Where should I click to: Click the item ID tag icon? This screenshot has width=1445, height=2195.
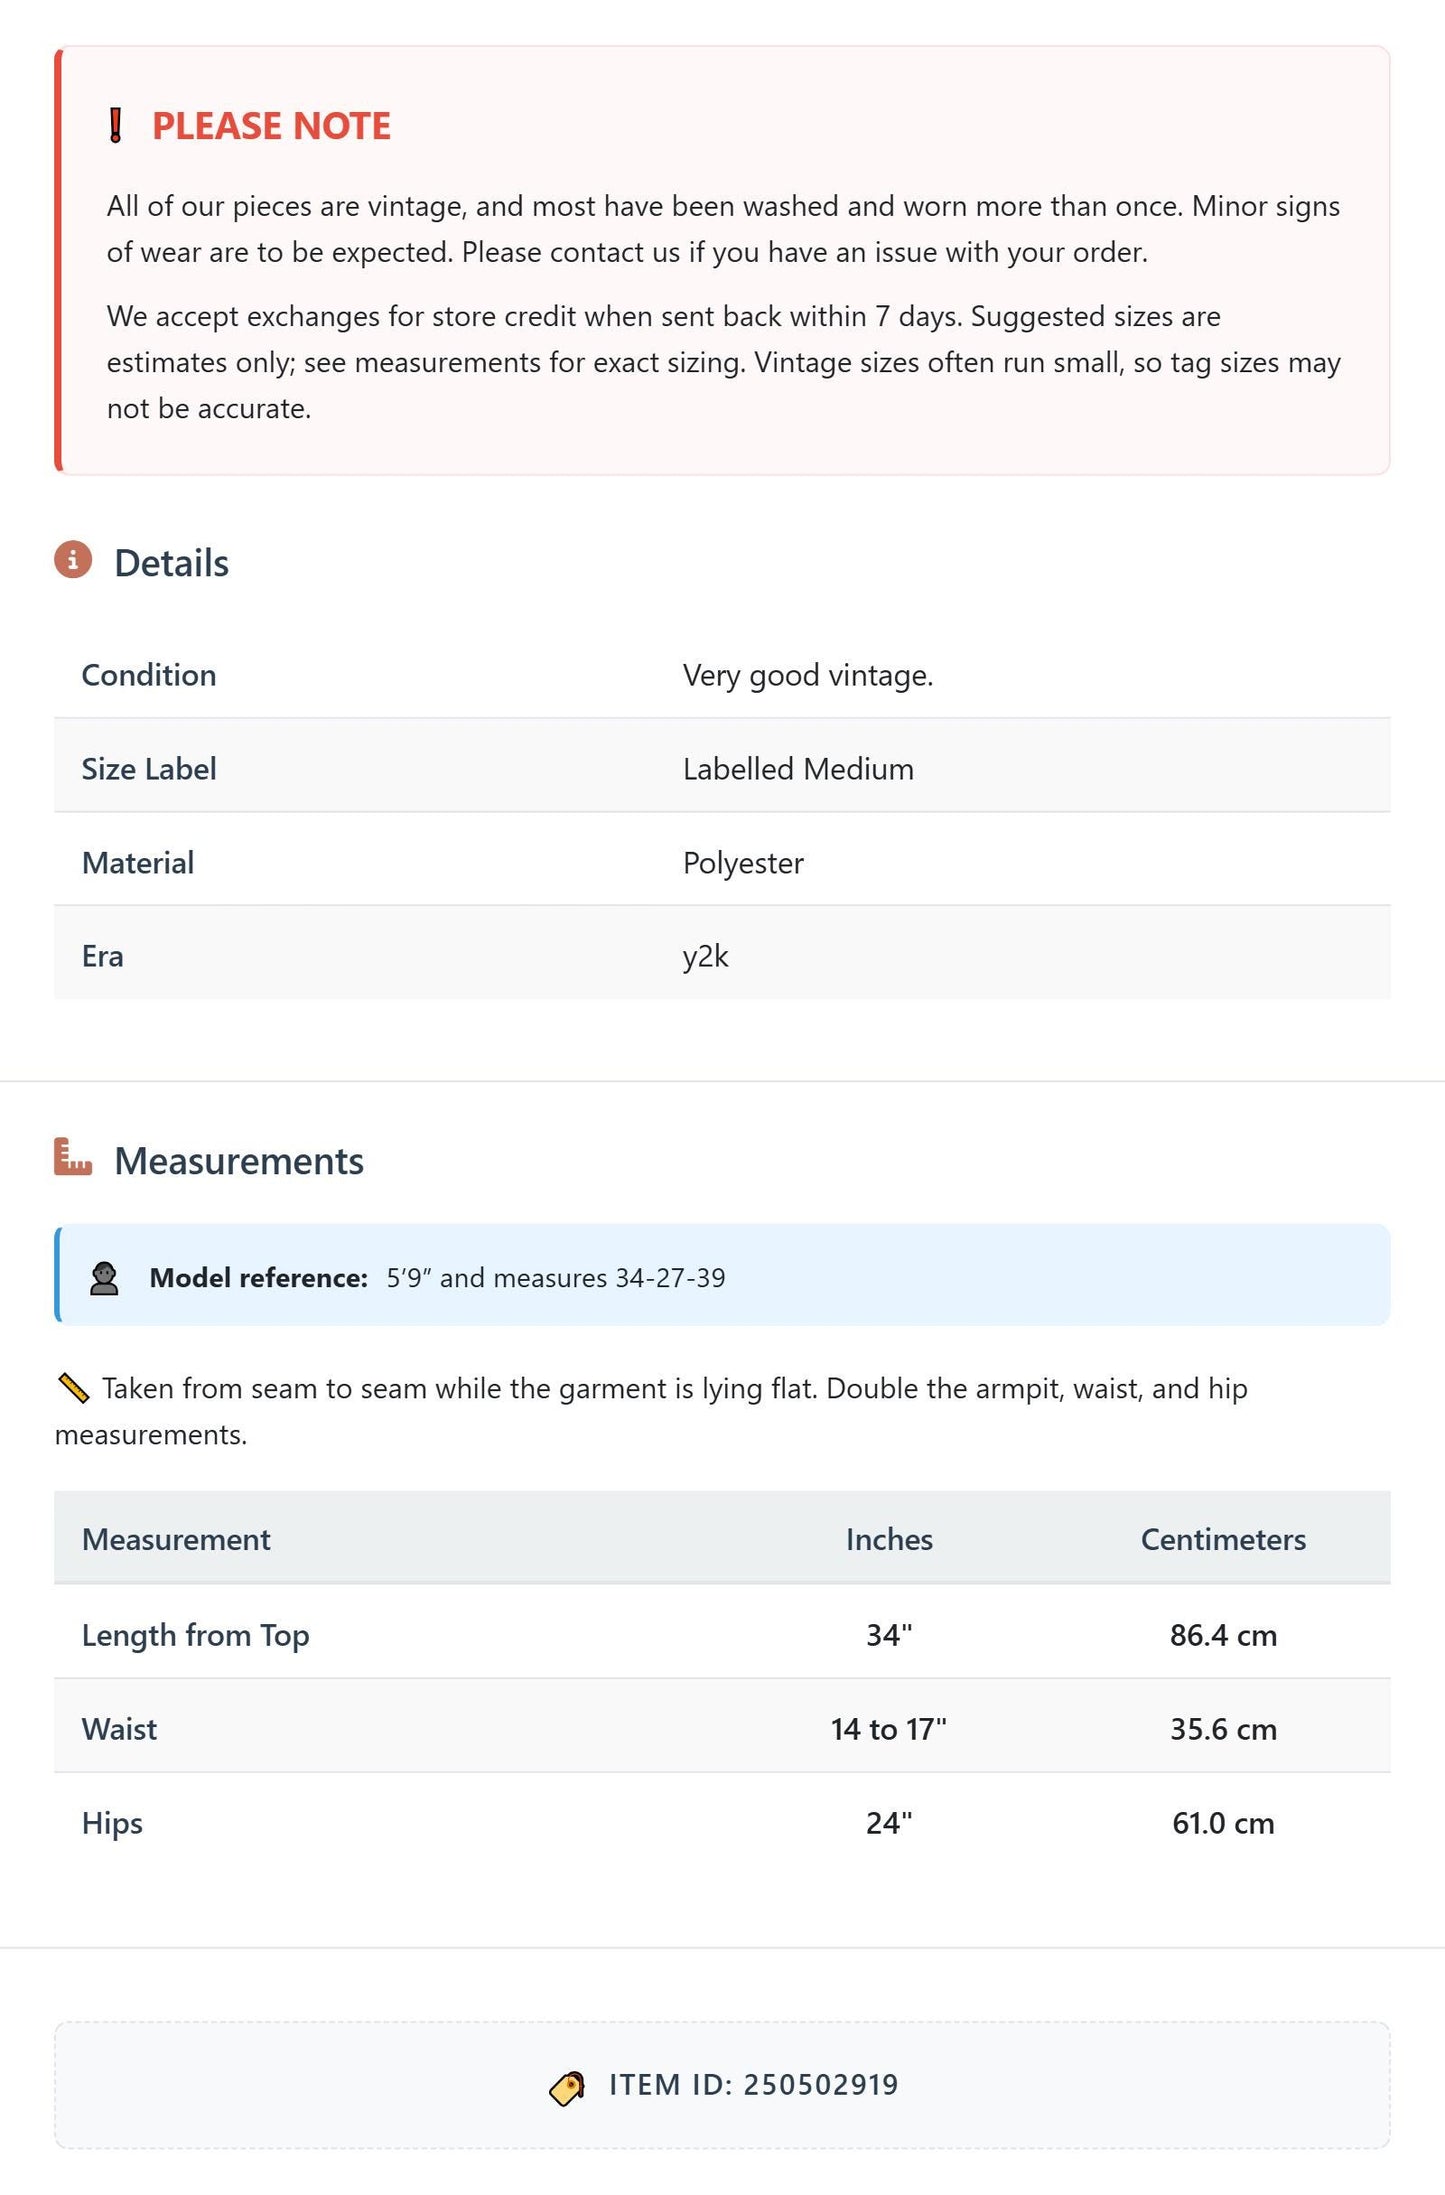click(567, 2087)
